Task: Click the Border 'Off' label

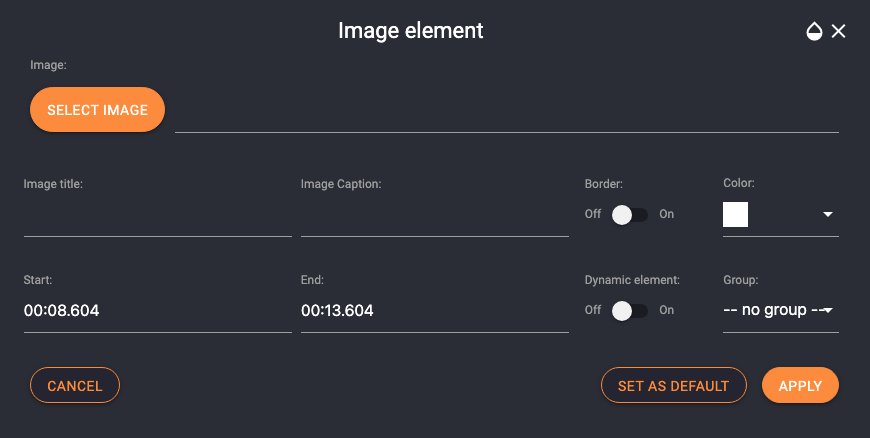Action: (x=593, y=214)
